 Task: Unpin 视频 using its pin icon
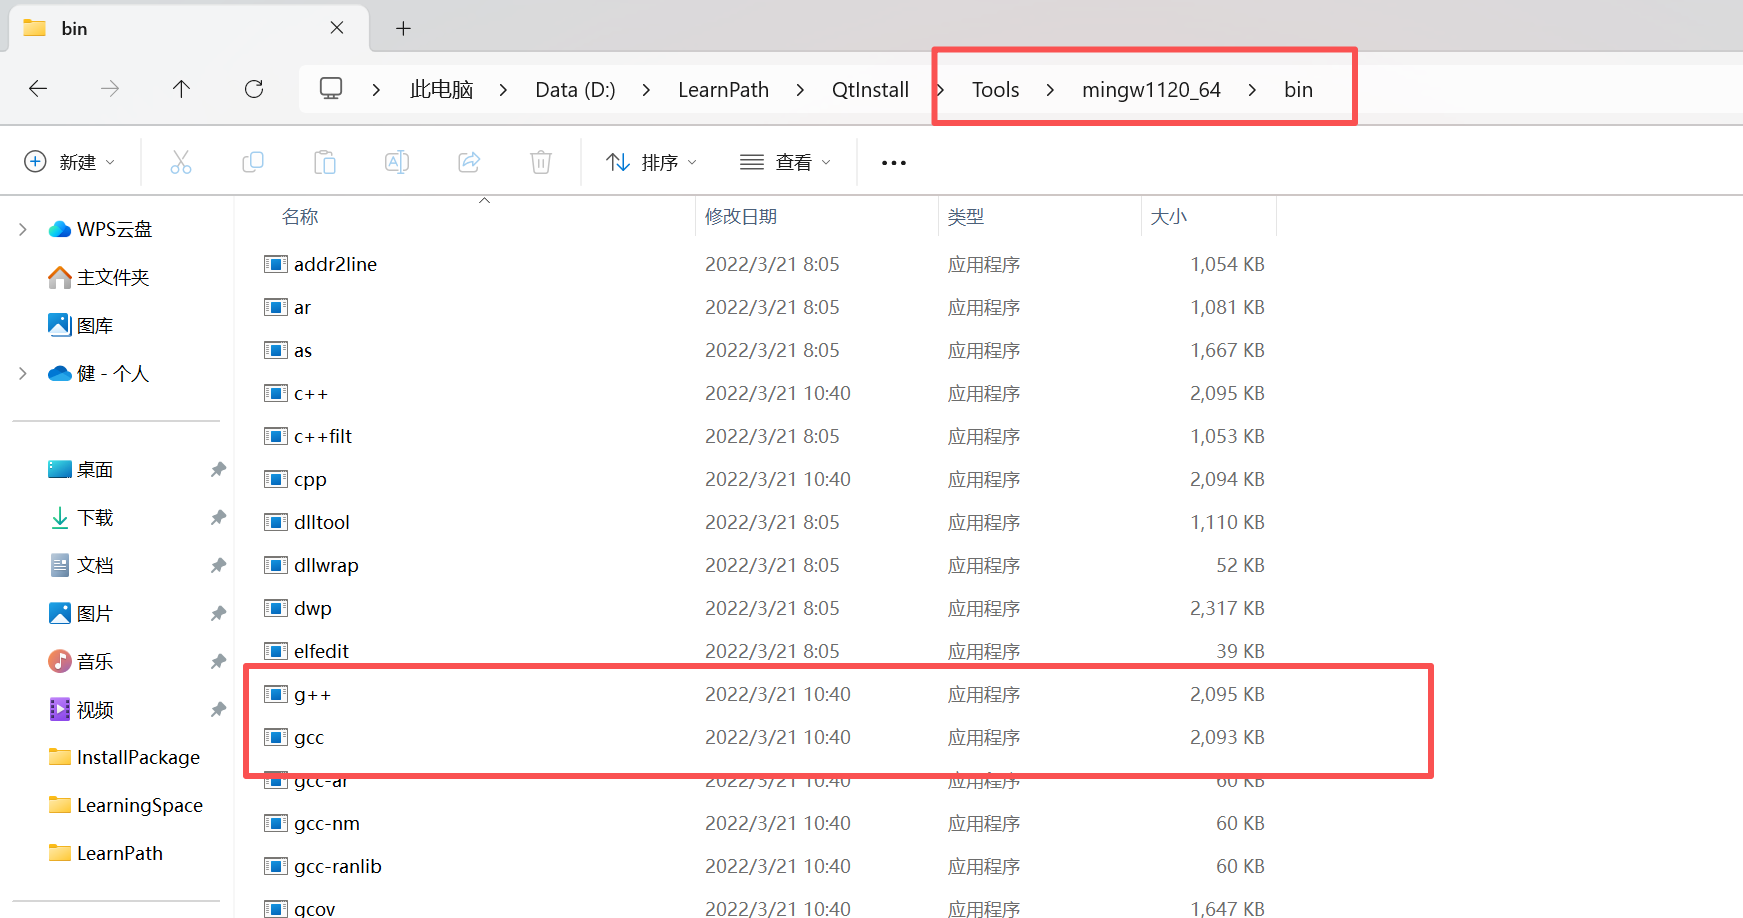tap(218, 709)
